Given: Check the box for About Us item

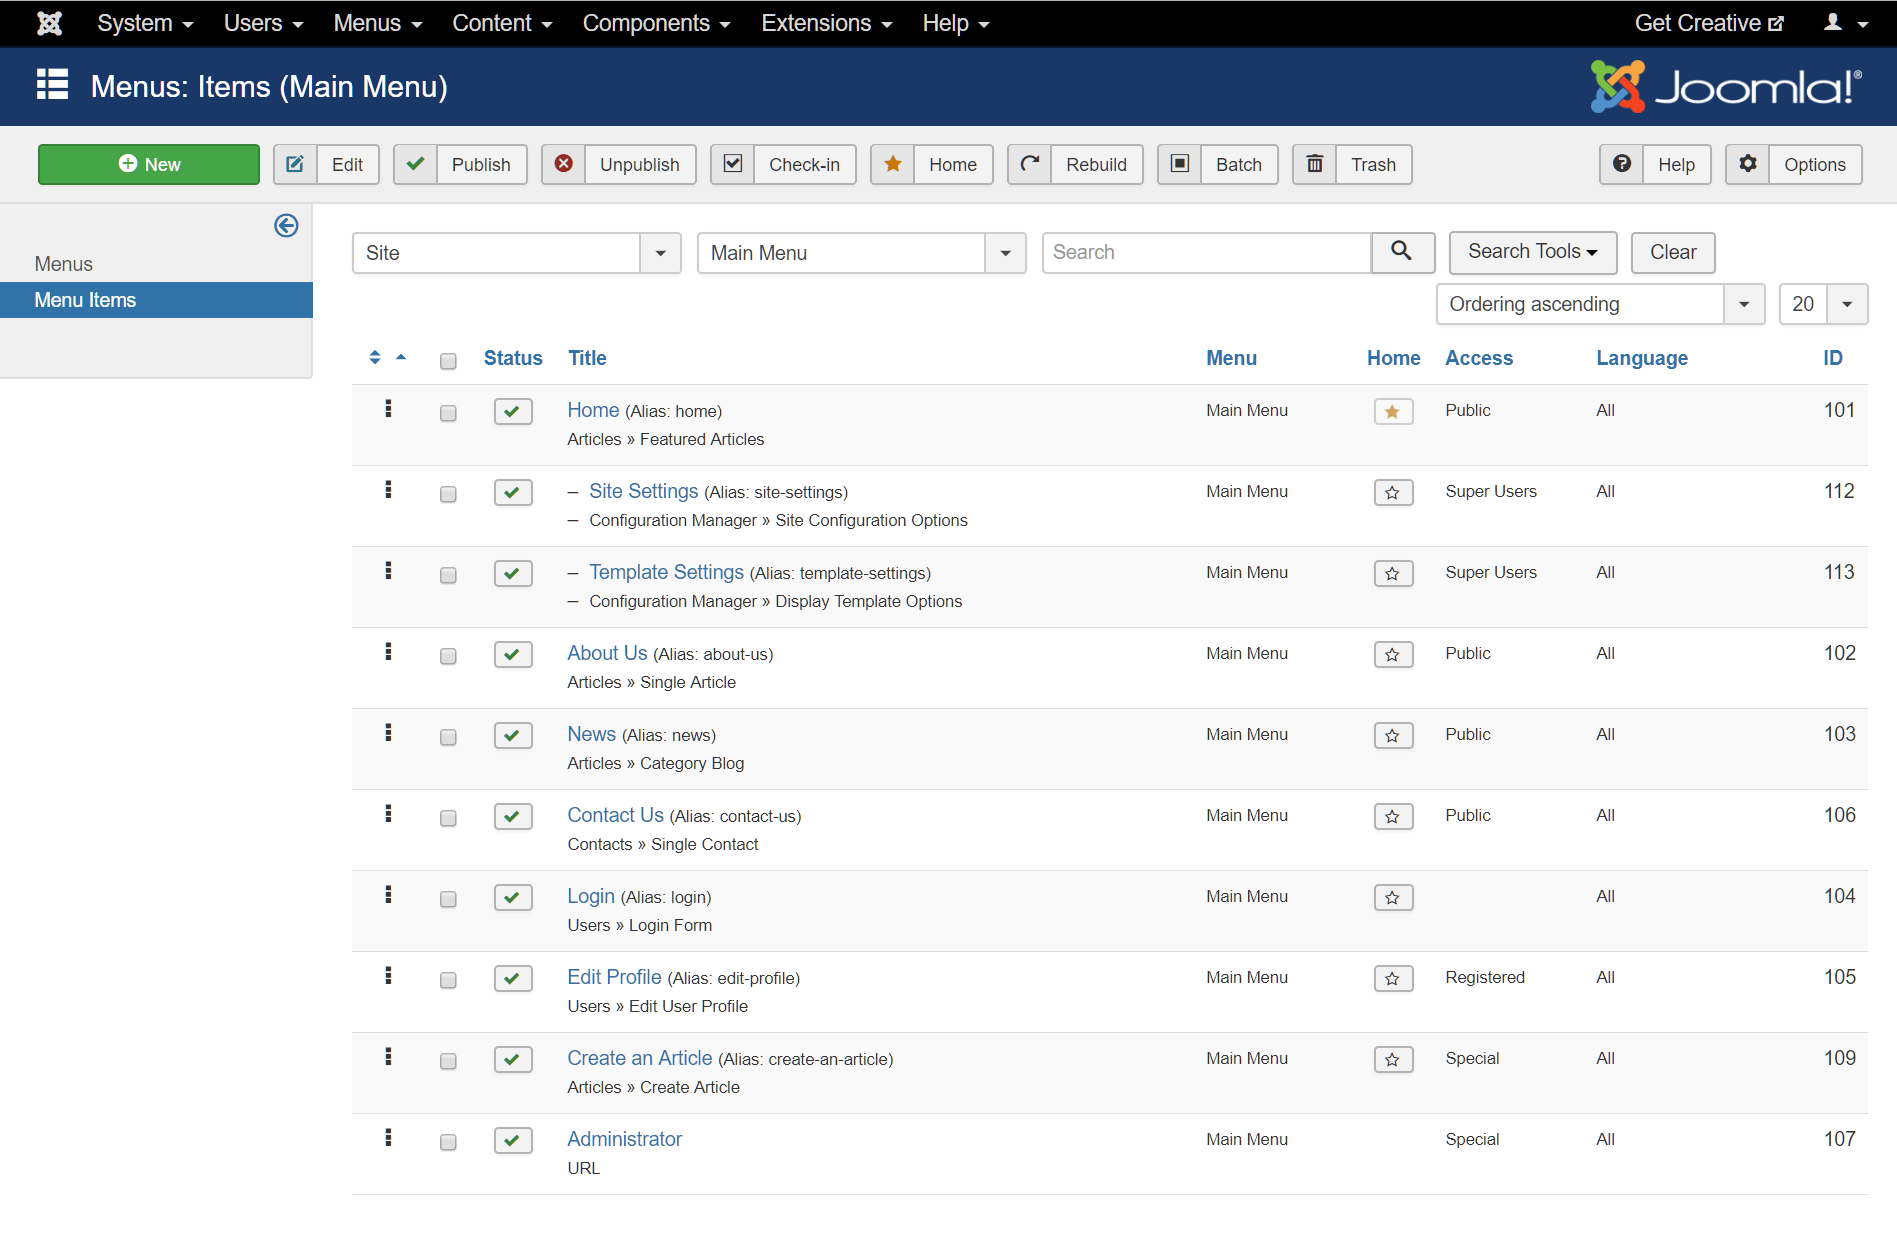Looking at the screenshot, I should (x=448, y=656).
